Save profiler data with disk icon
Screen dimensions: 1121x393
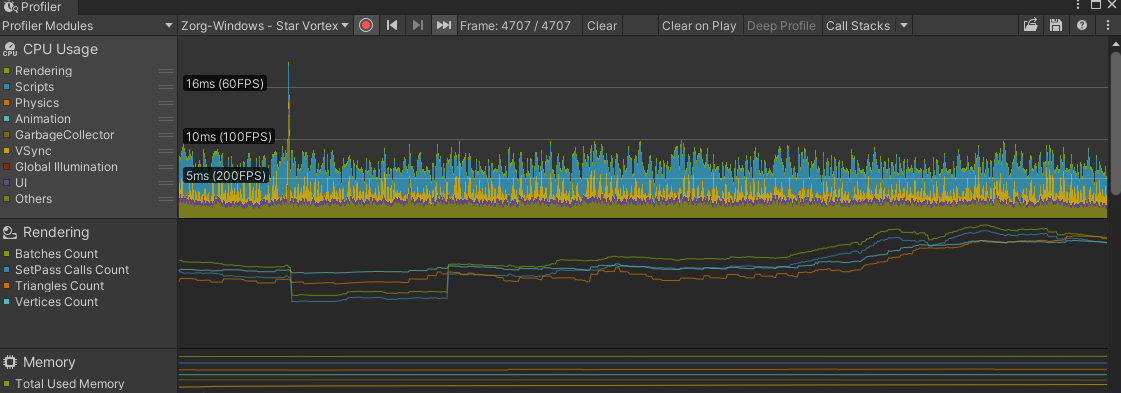(x=1055, y=26)
